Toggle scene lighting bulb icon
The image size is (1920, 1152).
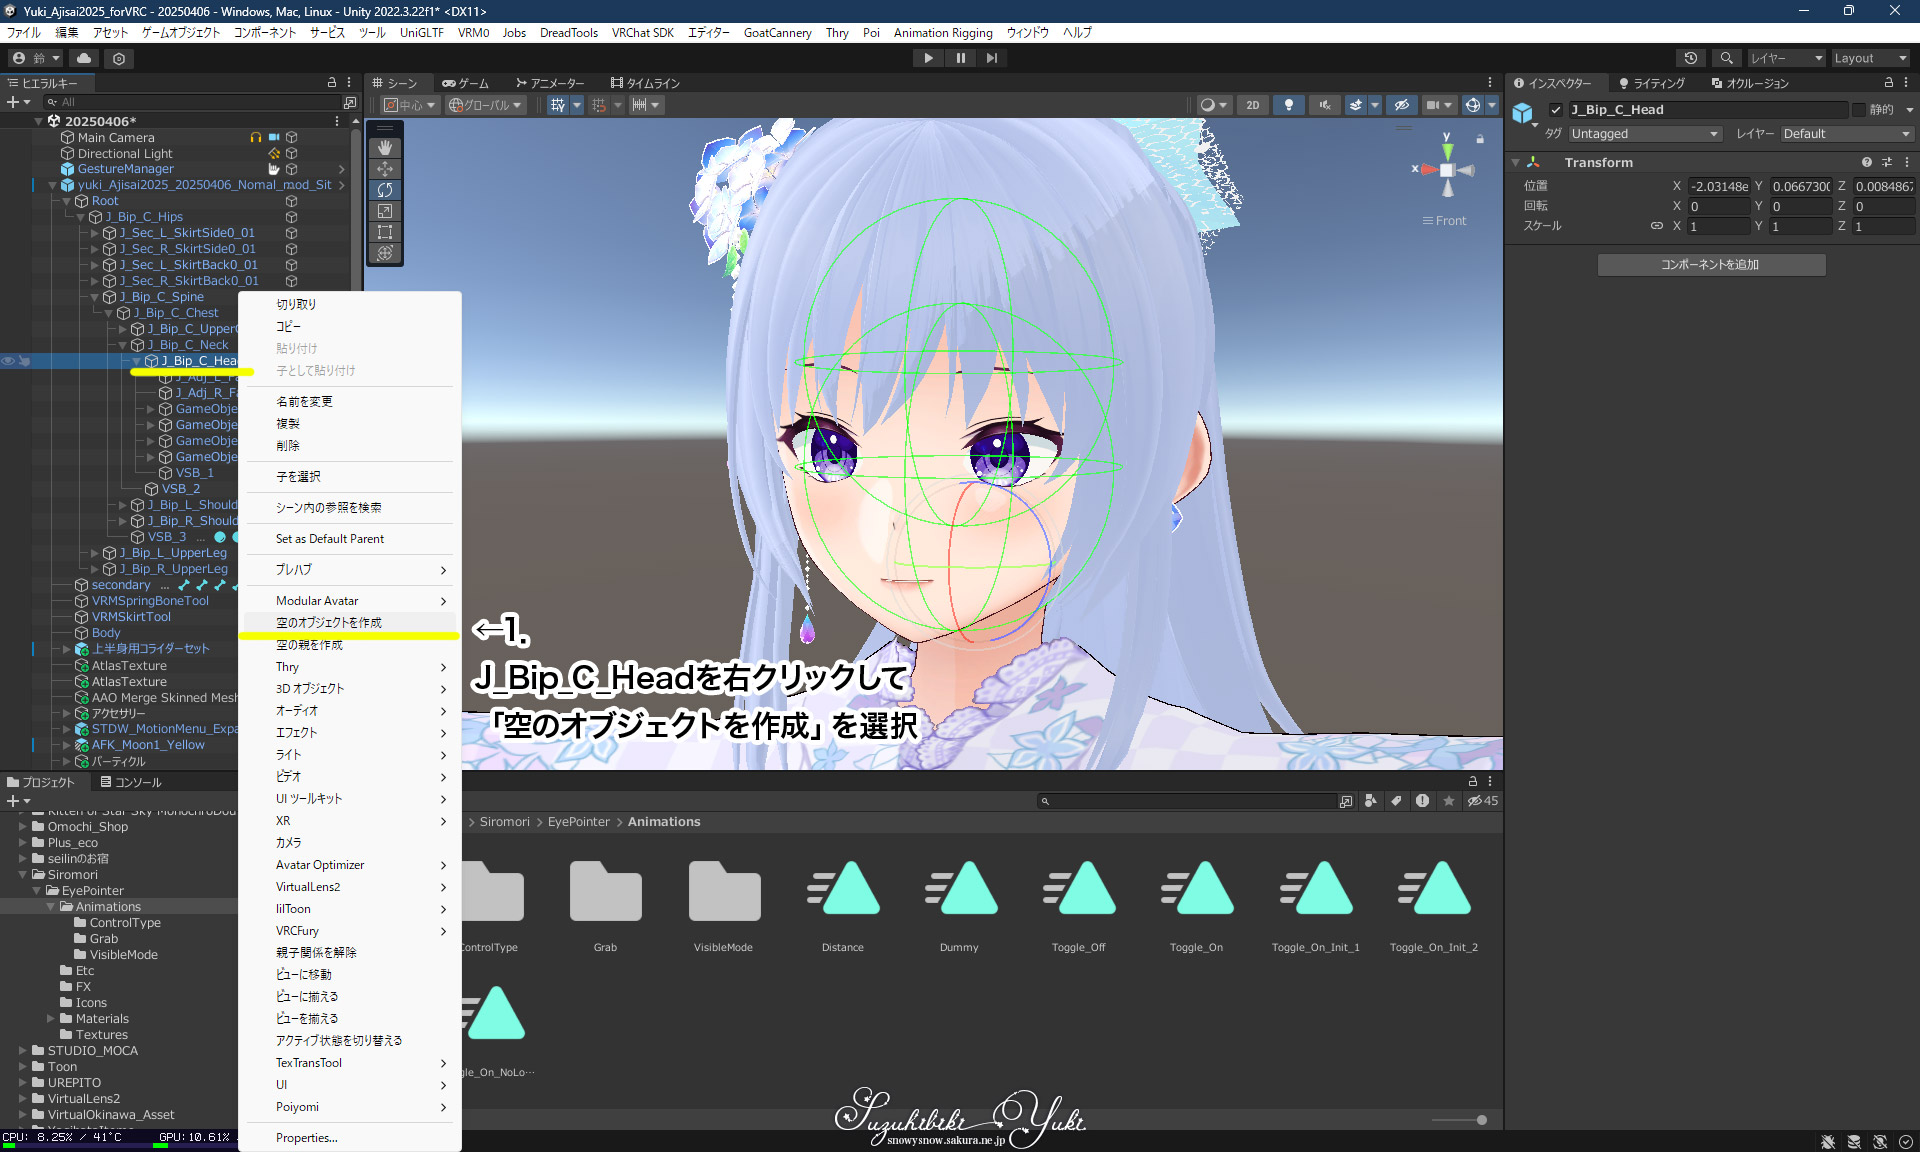(x=1289, y=105)
